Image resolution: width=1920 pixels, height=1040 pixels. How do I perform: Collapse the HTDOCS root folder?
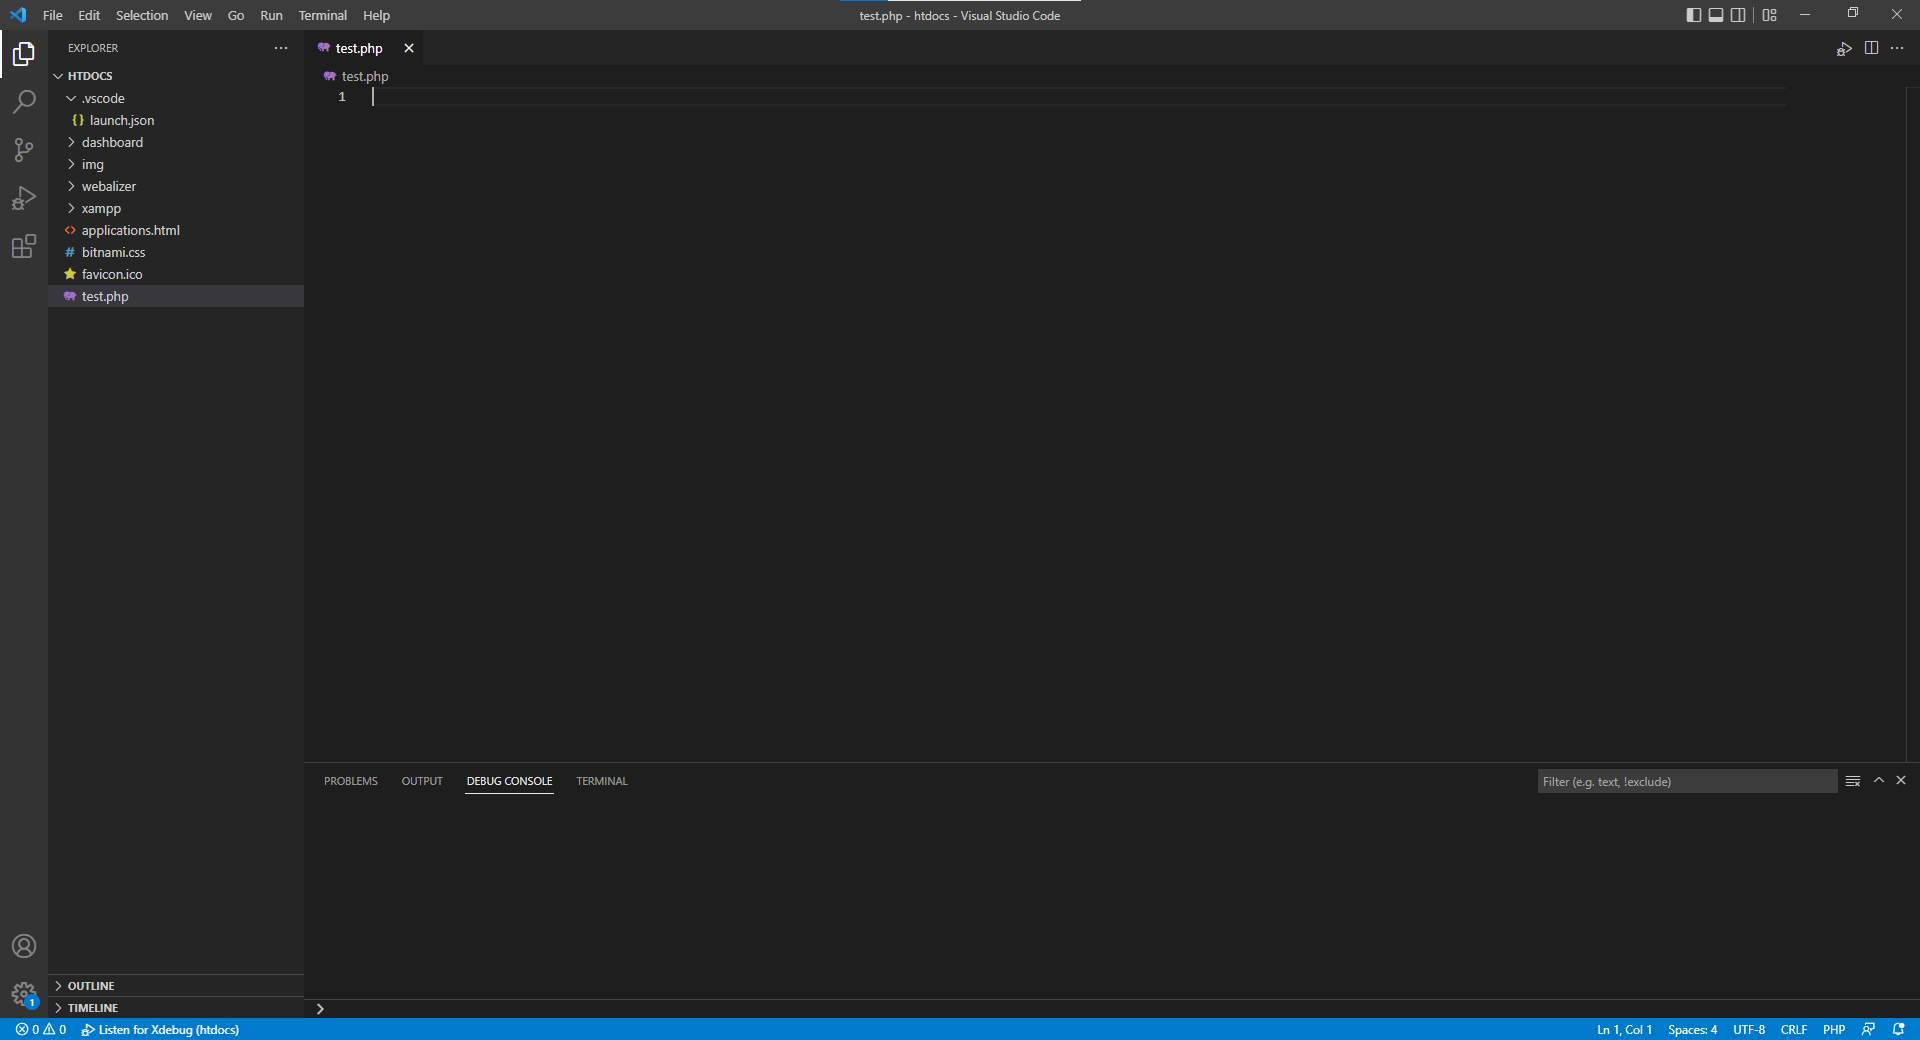click(176, 76)
